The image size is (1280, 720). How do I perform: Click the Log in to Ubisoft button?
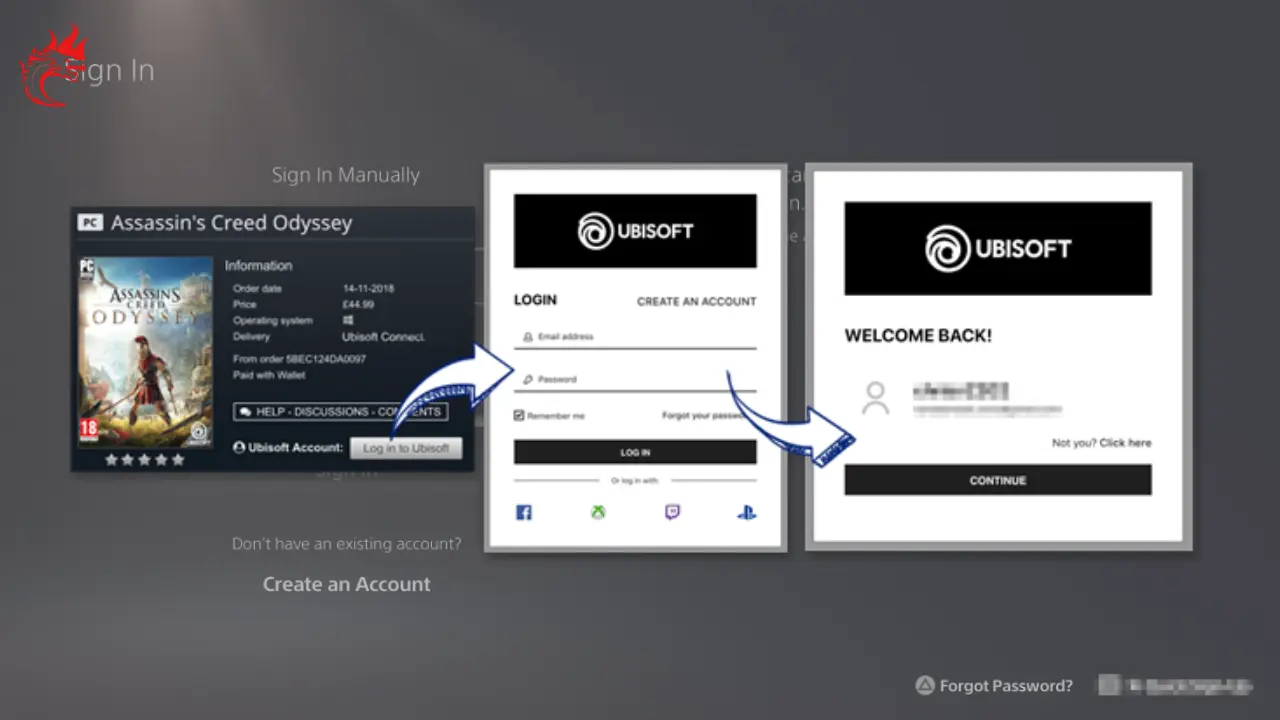406,448
